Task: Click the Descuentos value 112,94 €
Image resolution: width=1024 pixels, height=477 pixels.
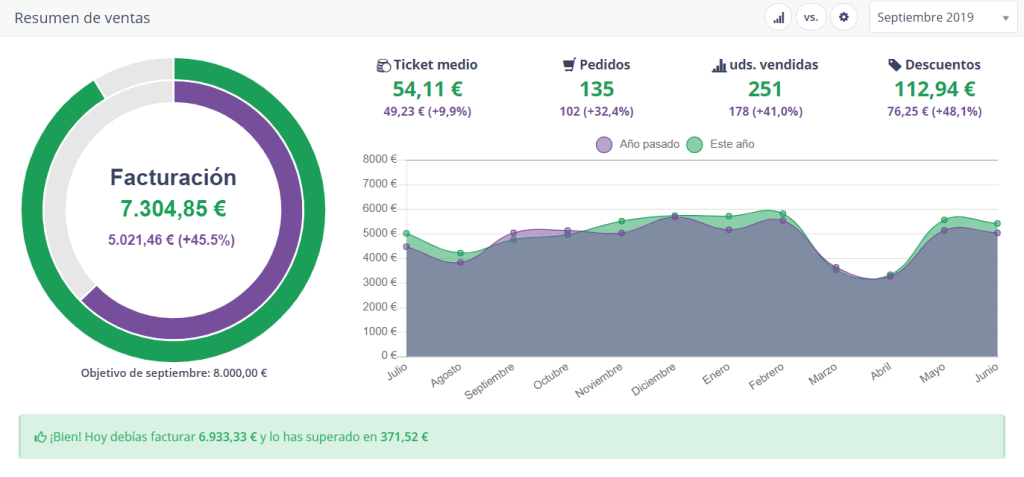Action: 935,89
